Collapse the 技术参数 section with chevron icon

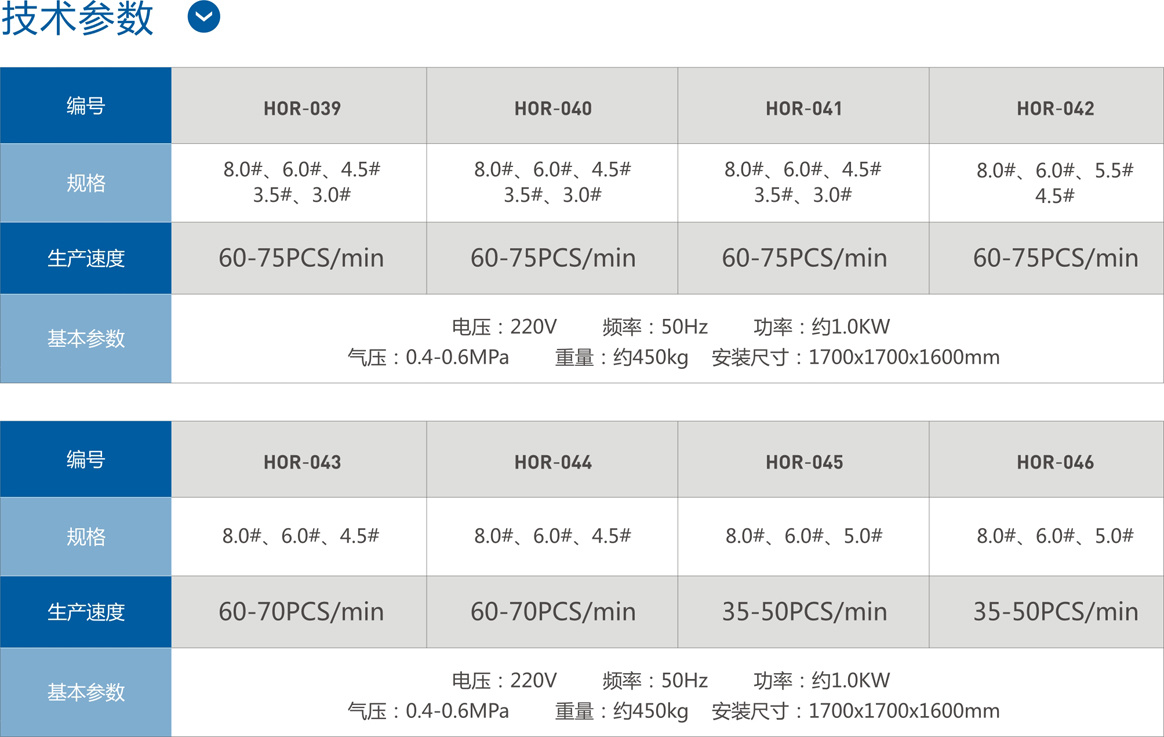coord(203,16)
